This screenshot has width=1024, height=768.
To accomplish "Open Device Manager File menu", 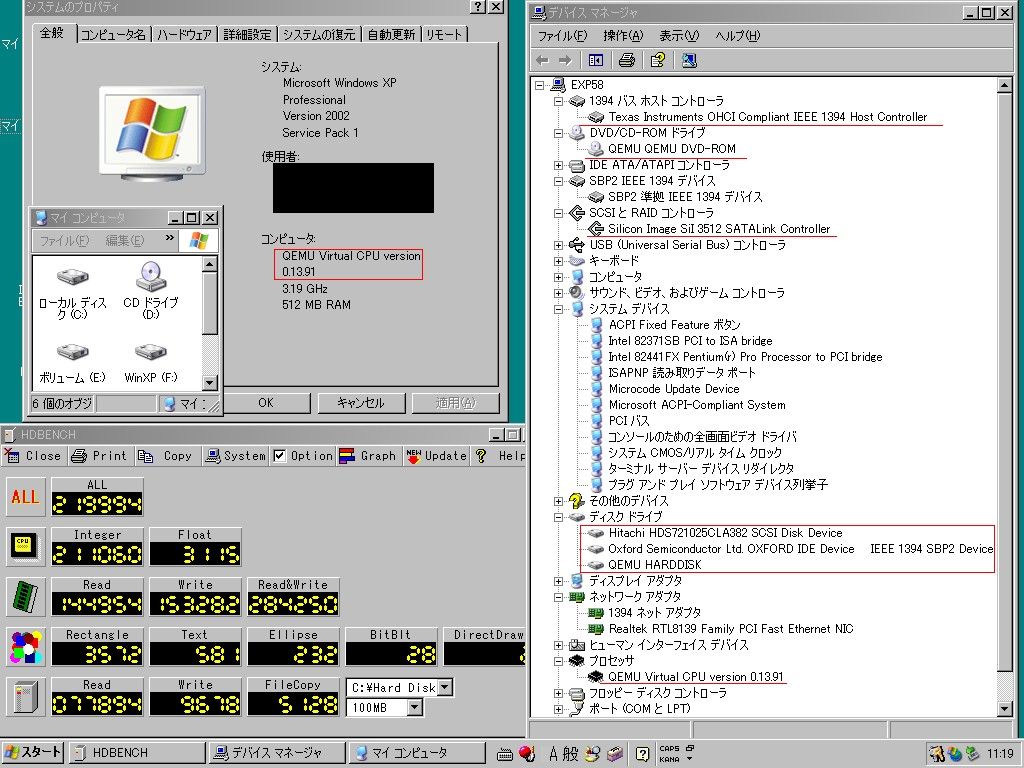I will pos(562,36).
